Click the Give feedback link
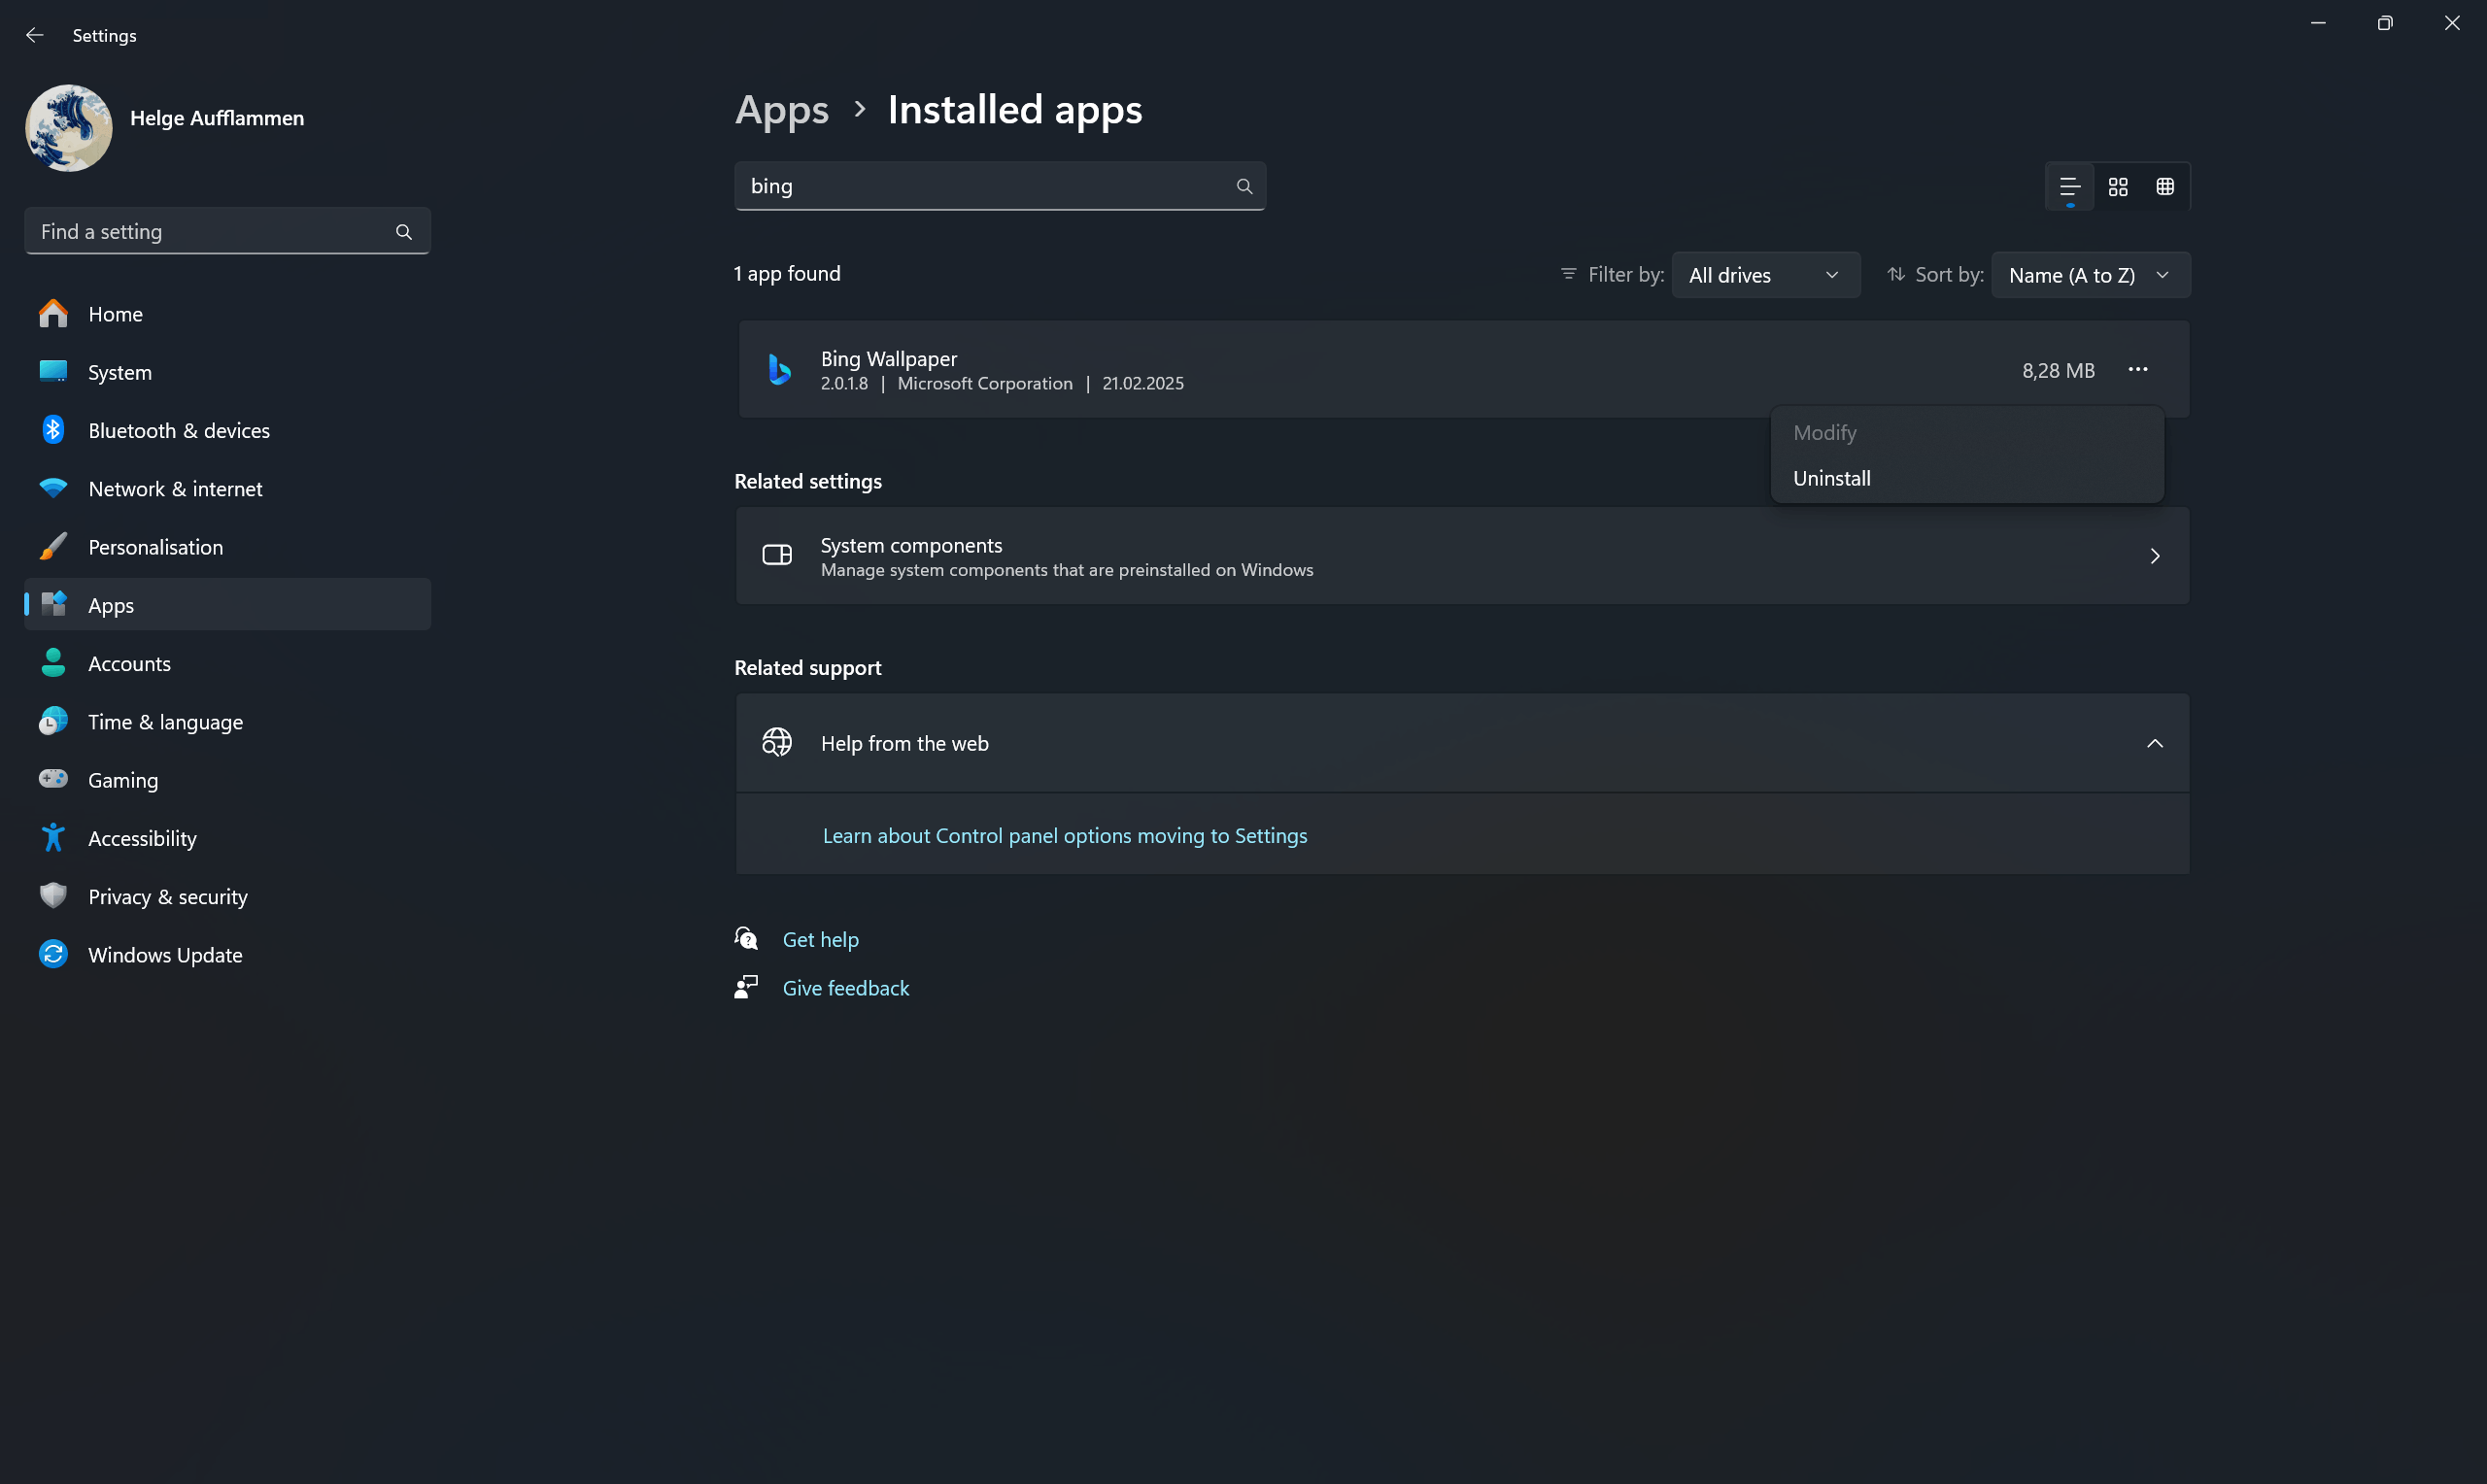Viewport: 2487px width, 1484px height. pos(845,988)
